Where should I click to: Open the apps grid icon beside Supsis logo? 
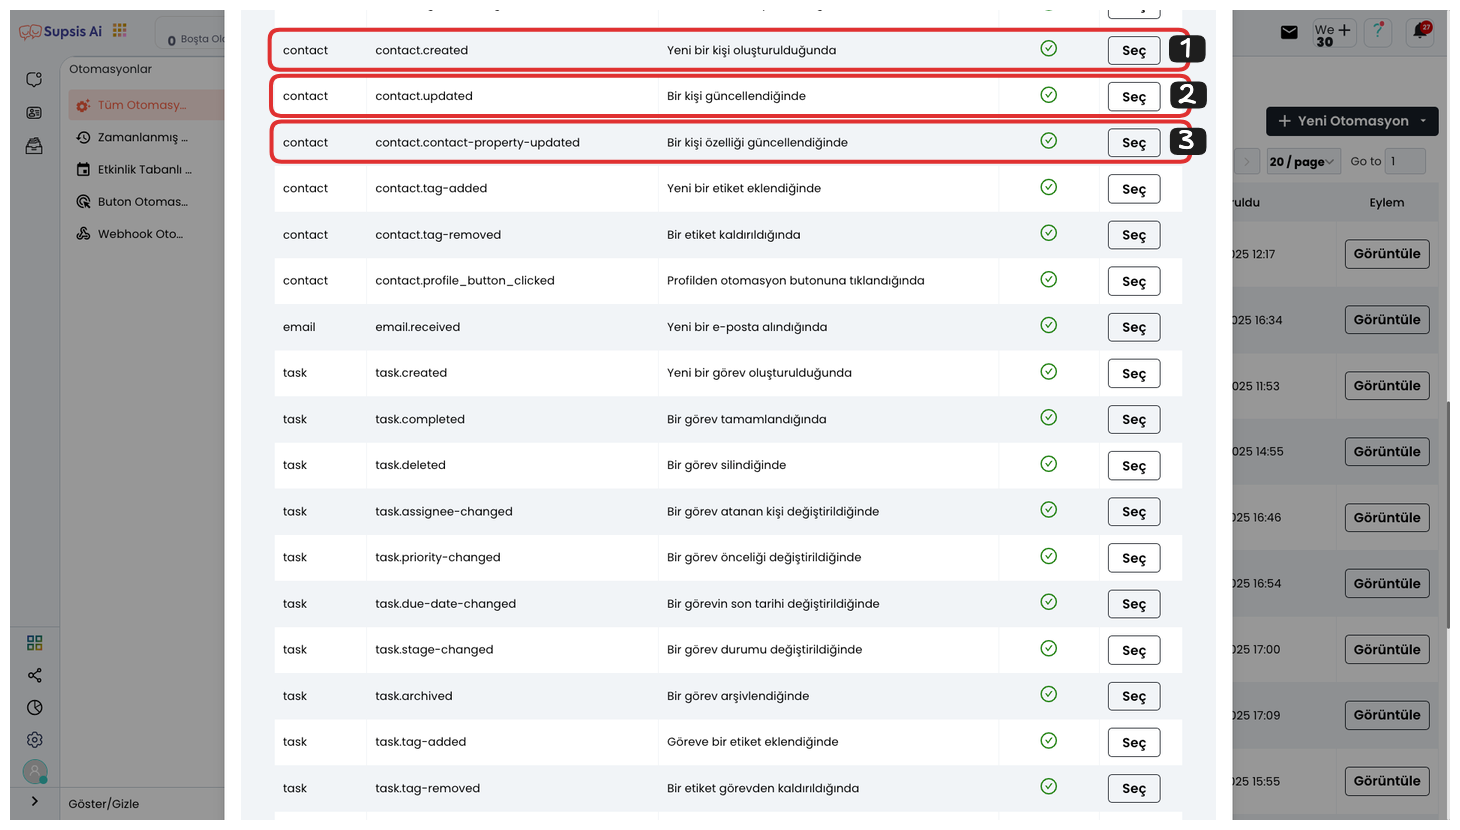(x=120, y=31)
